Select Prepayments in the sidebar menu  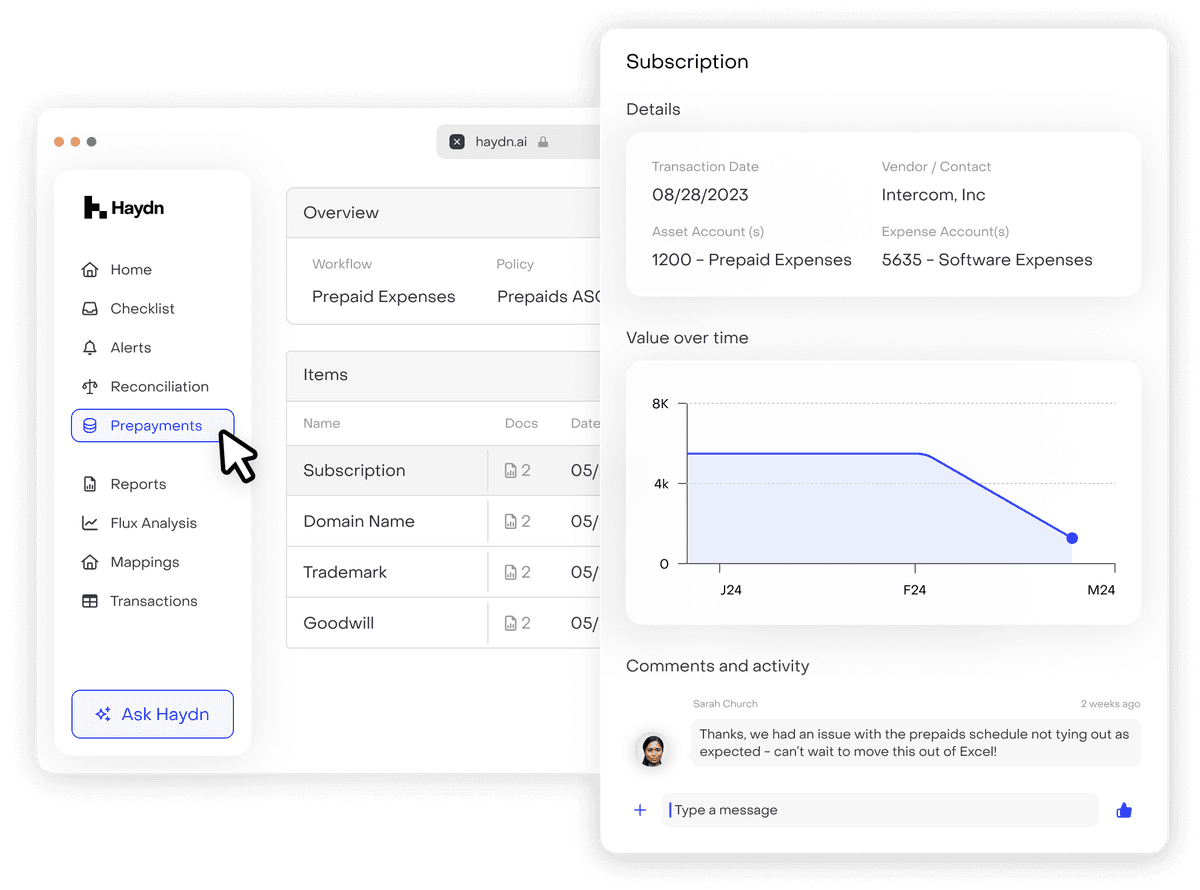coord(153,426)
